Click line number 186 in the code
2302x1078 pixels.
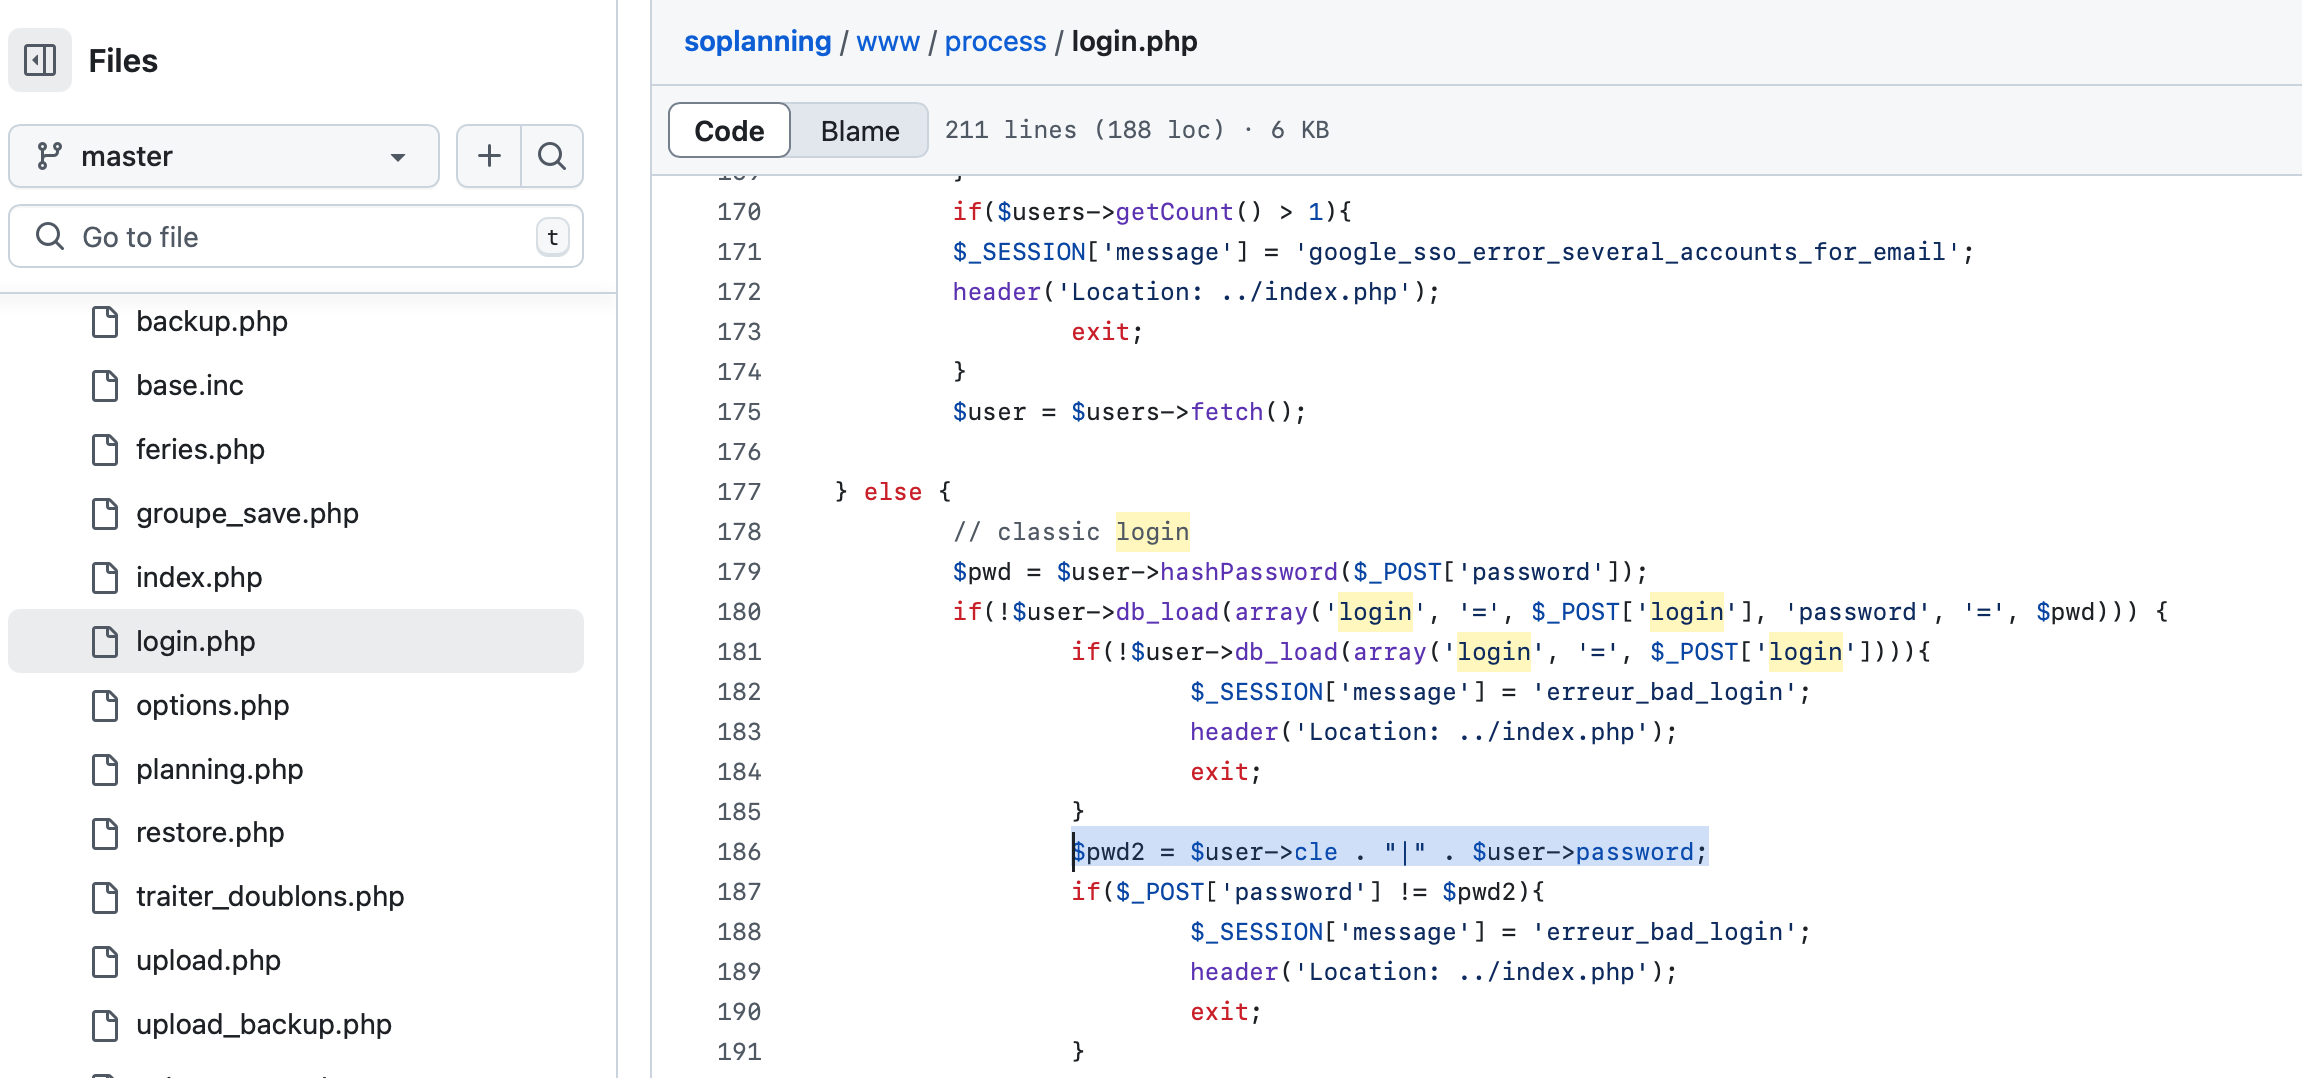(738, 851)
